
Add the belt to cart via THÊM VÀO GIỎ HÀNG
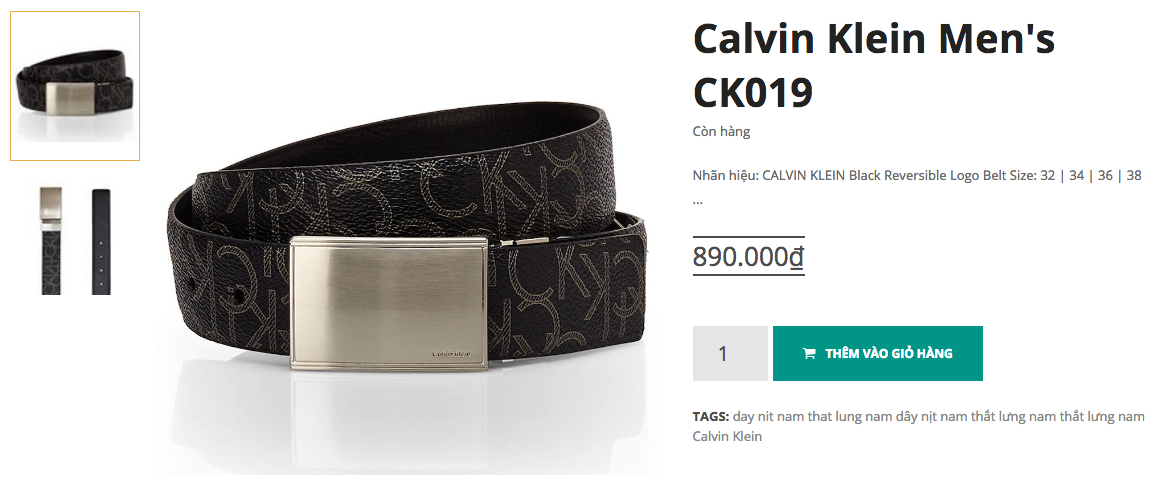click(x=877, y=354)
